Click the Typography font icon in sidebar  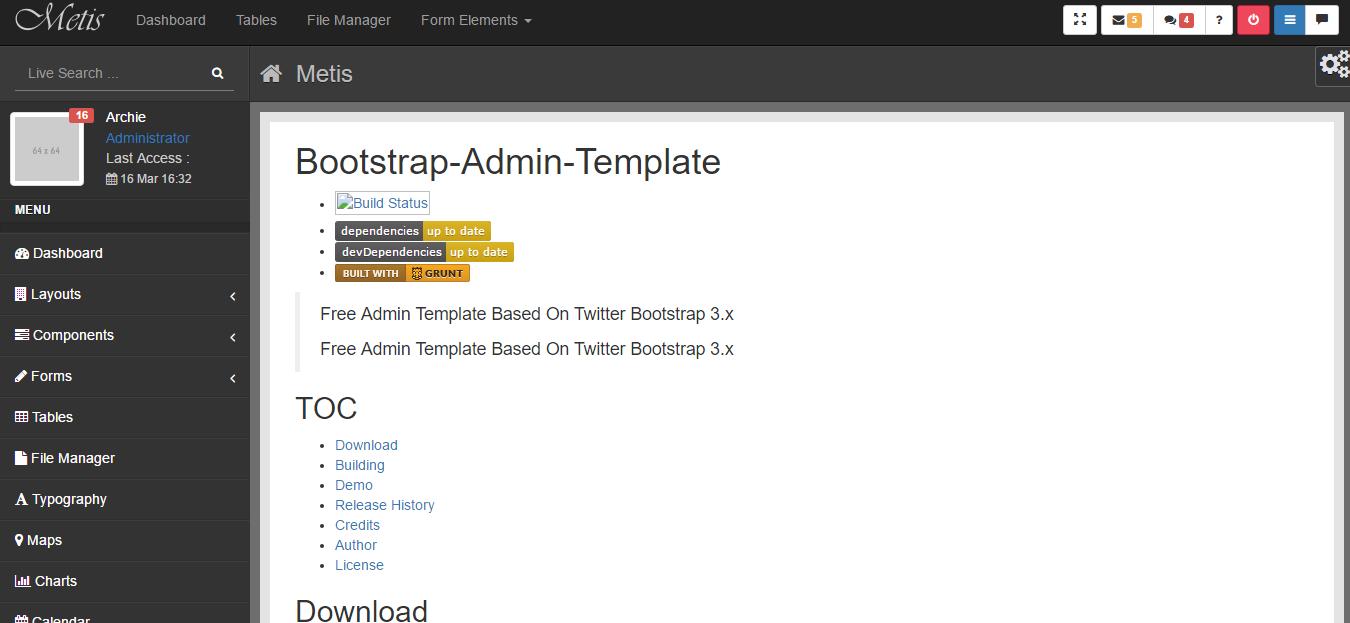click(x=22, y=500)
